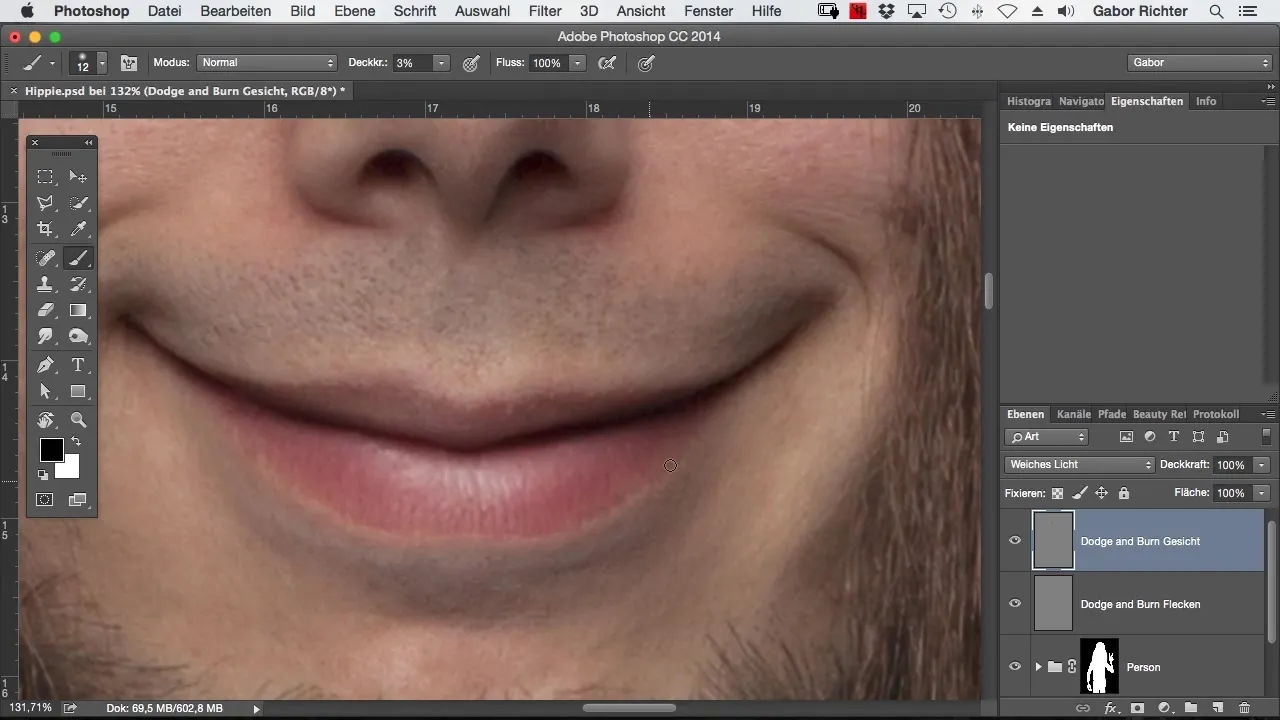Screen dimensions: 1280x720
Task: Select the Sponge tool
Action: [78, 336]
